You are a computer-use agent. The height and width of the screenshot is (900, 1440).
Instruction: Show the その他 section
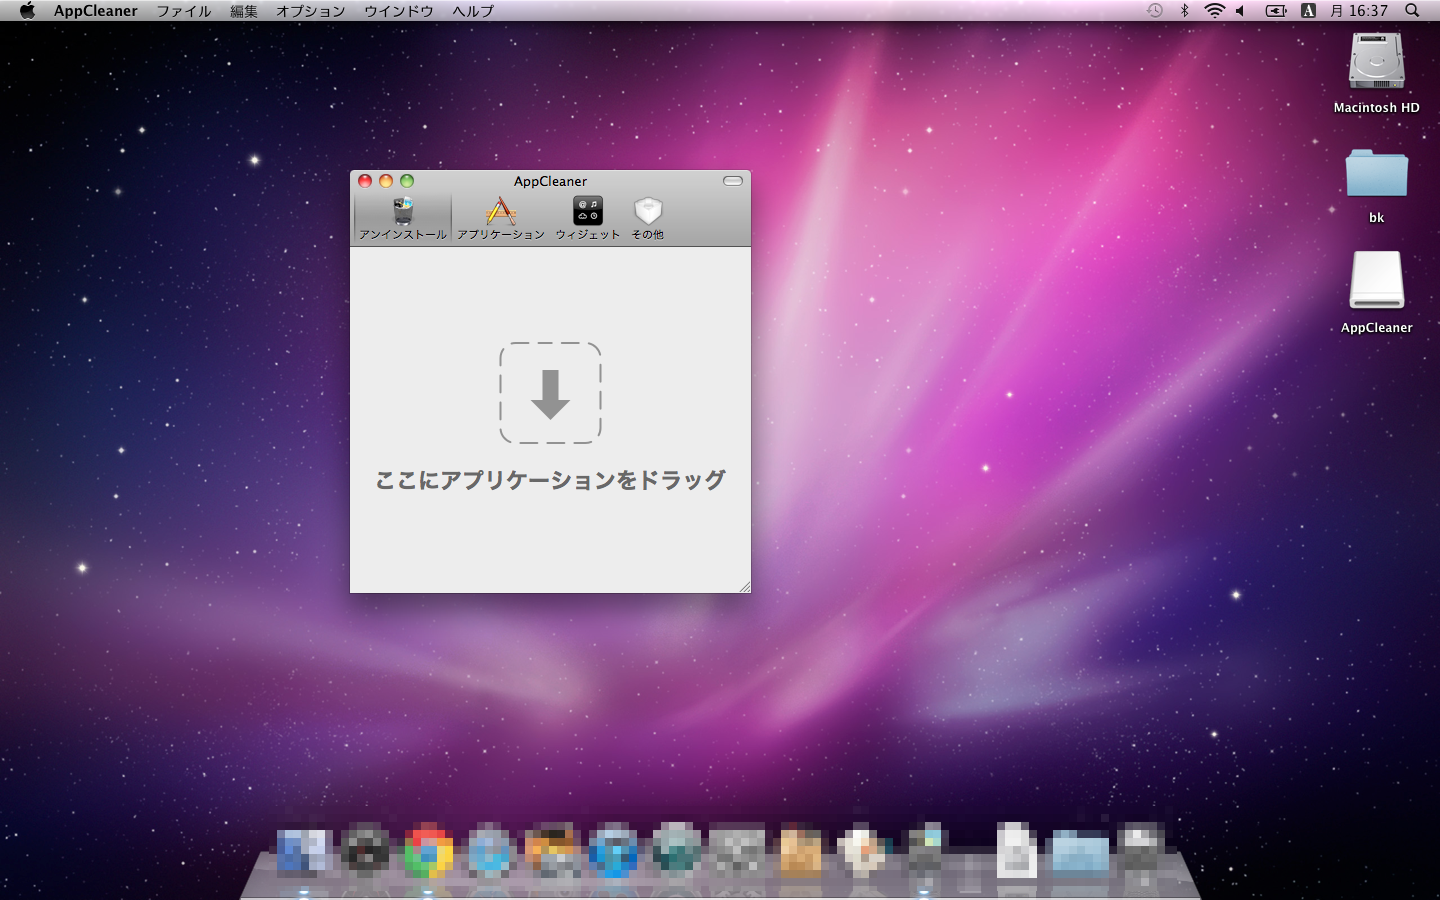[648, 218]
